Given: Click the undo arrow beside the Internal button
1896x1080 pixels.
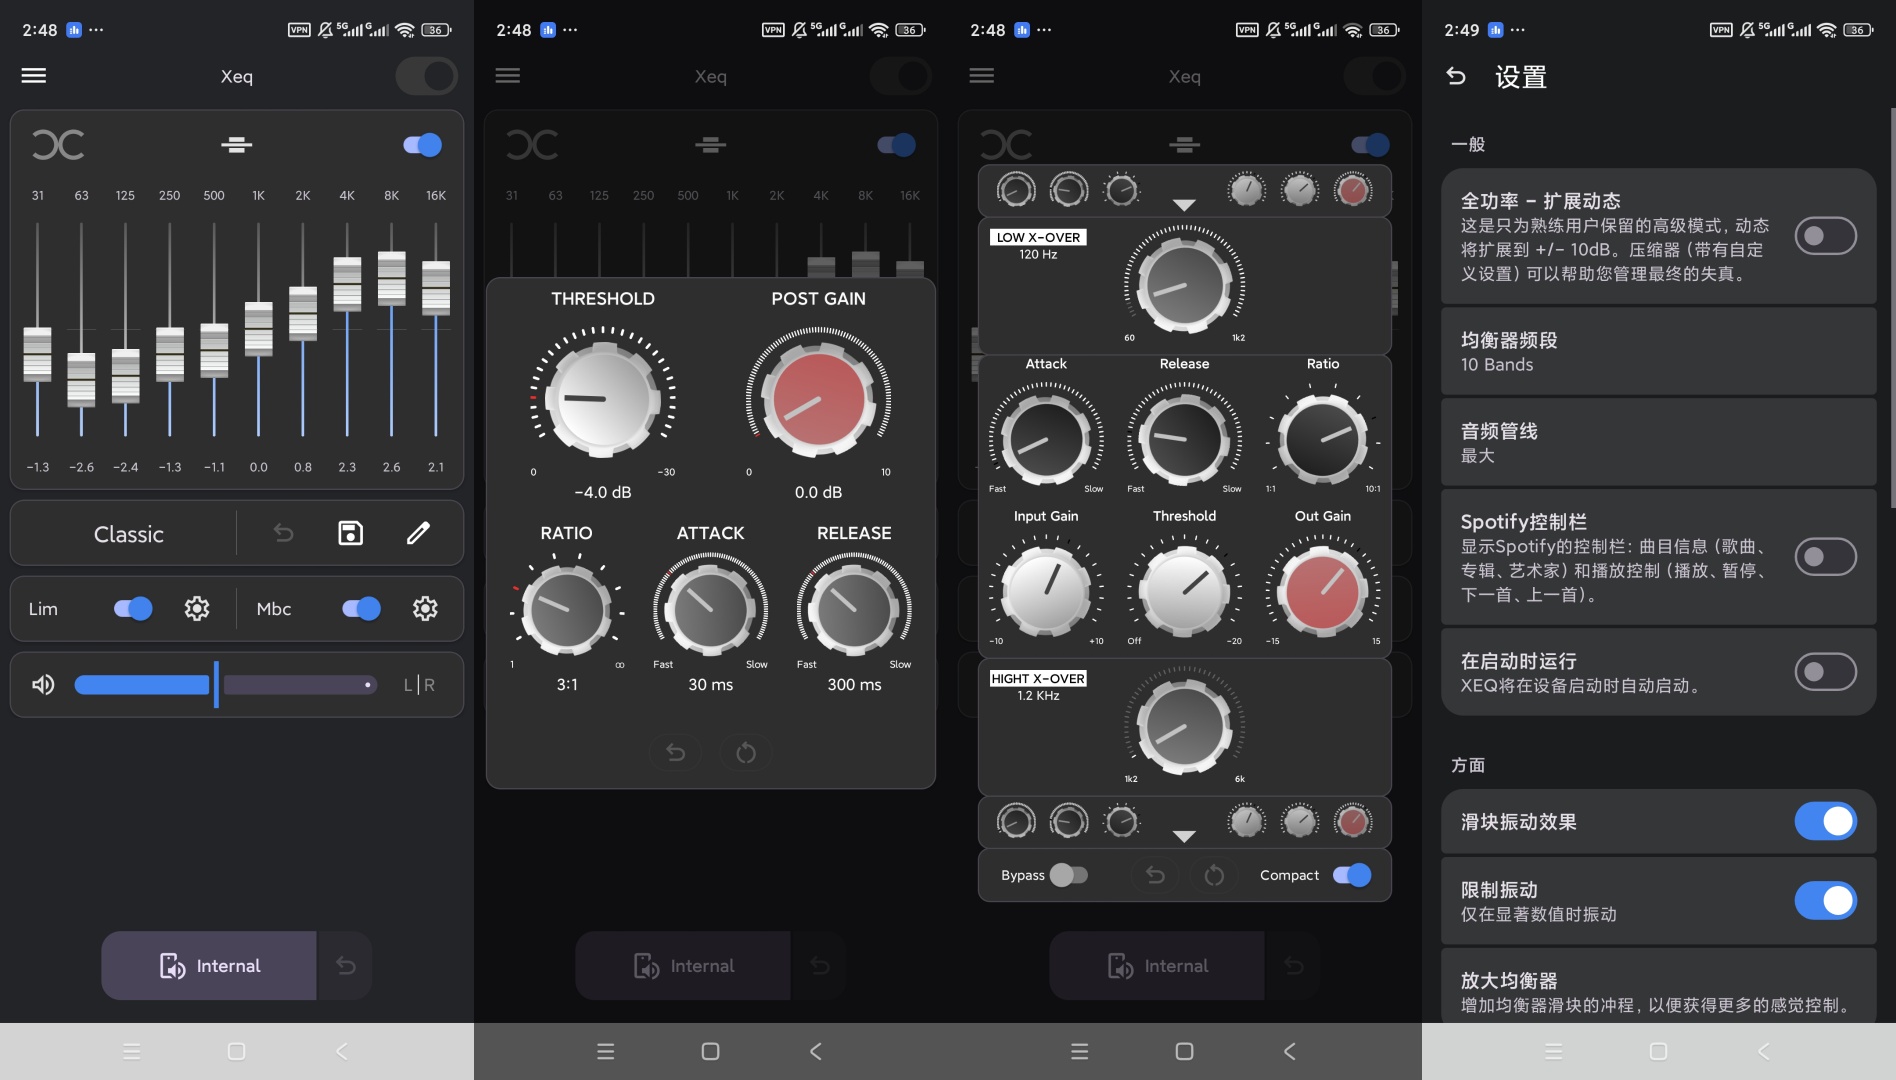Looking at the screenshot, I should [x=346, y=966].
